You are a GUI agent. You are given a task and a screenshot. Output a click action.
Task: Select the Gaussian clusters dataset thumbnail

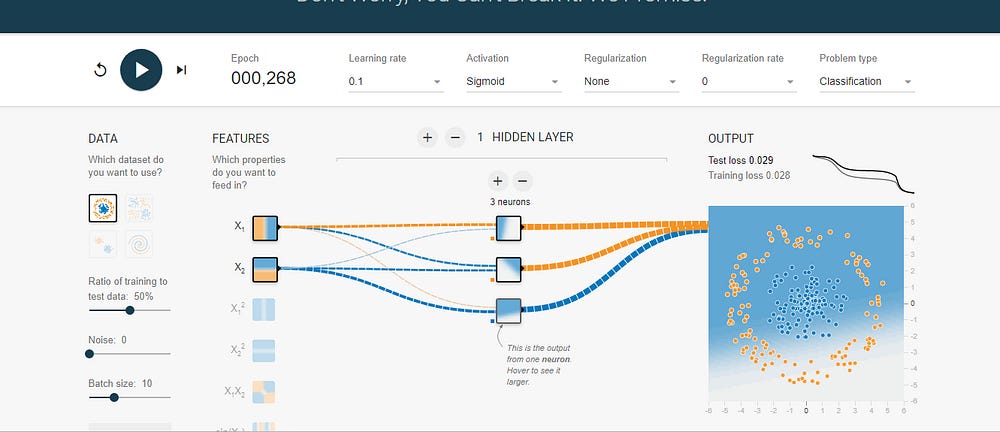tap(103, 244)
